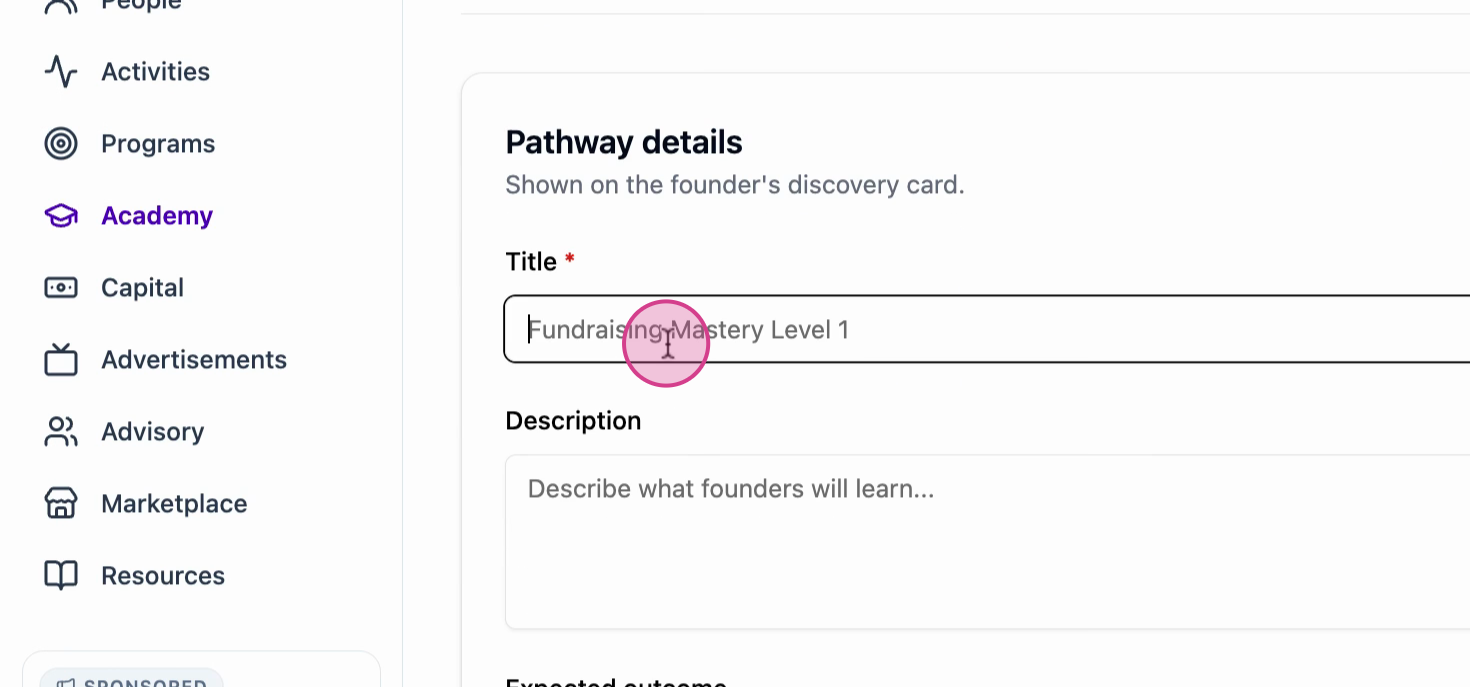Click the Sponsored badge in sidebar

click(132, 678)
